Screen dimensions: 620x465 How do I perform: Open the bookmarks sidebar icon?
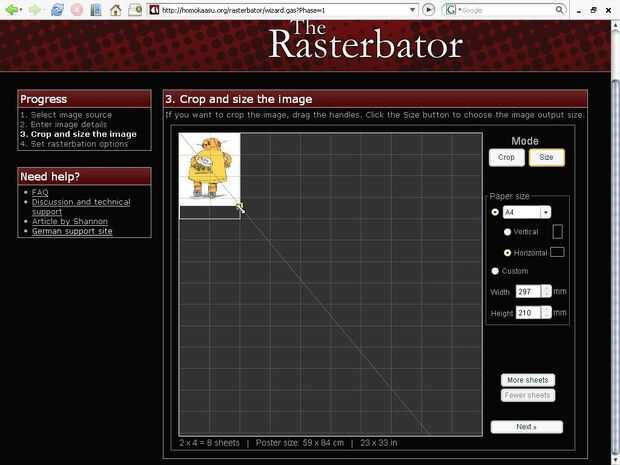[x=96, y=9]
